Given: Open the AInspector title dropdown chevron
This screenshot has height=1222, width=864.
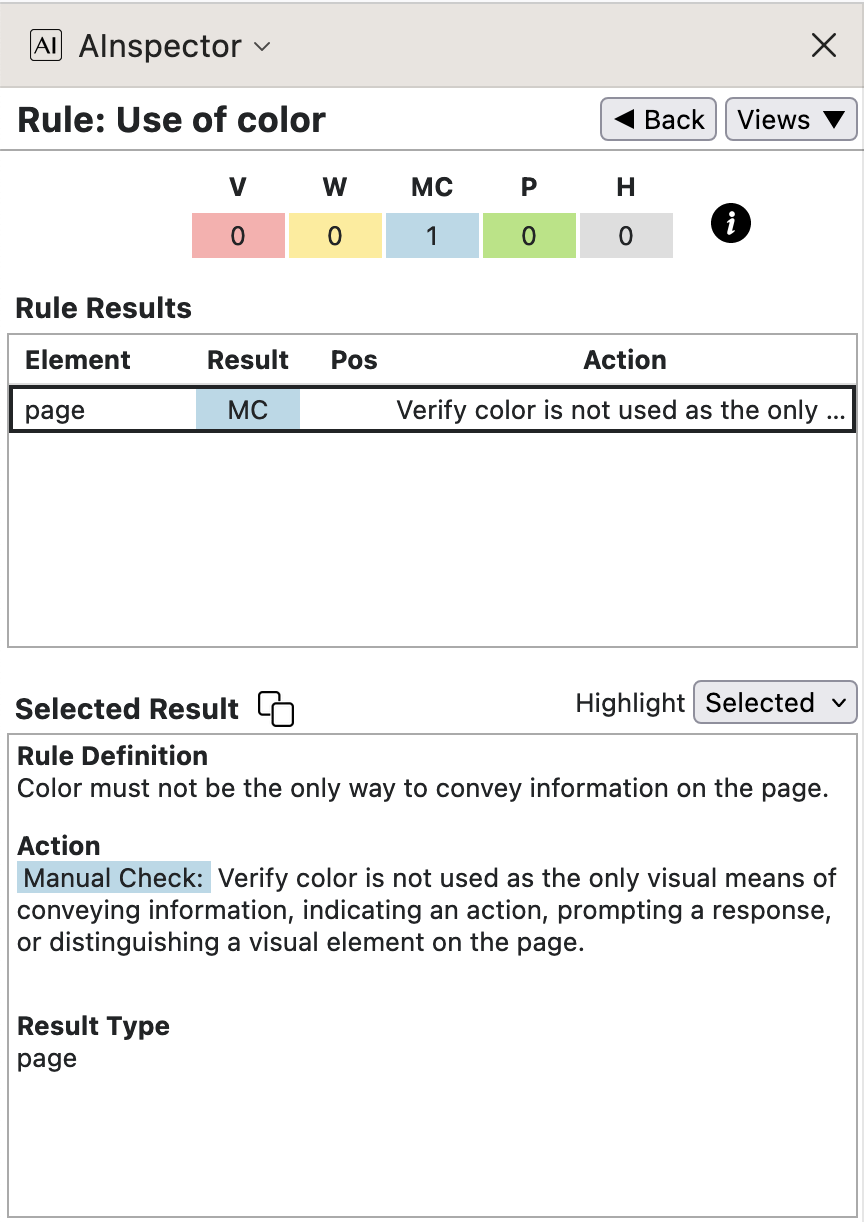Looking at the screenshot, I should (263, 47).
